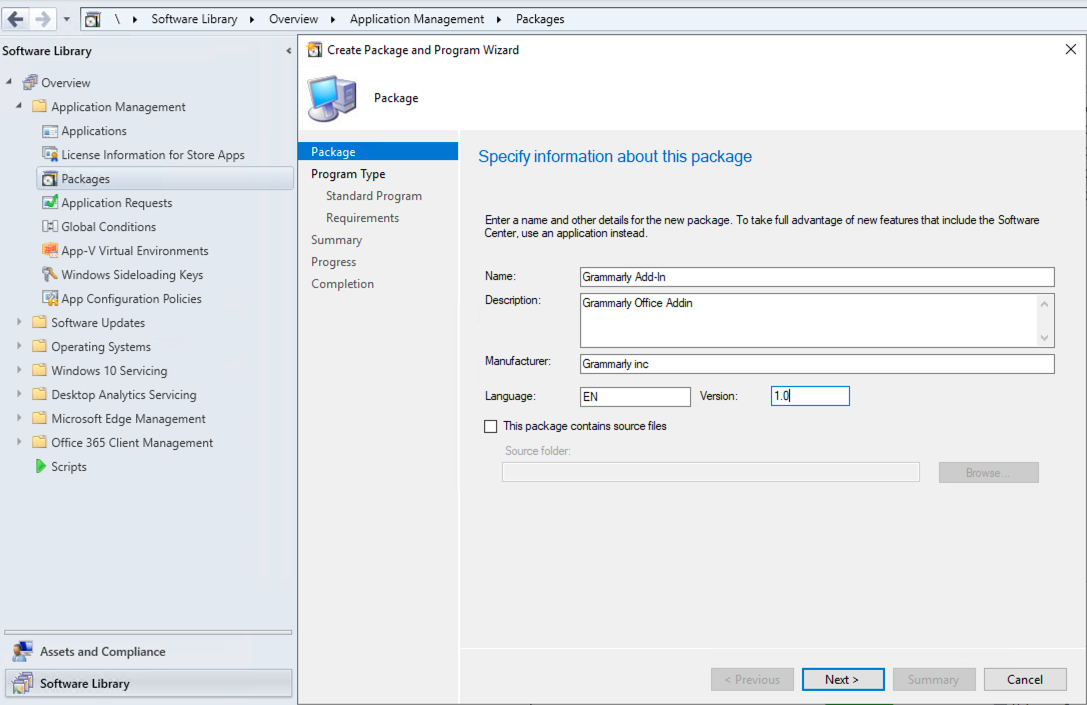Viewport: 1087px width, 705px height.
Task: Expand the Desktop Analytics Servicing tree node
Action: coord(19,394)
